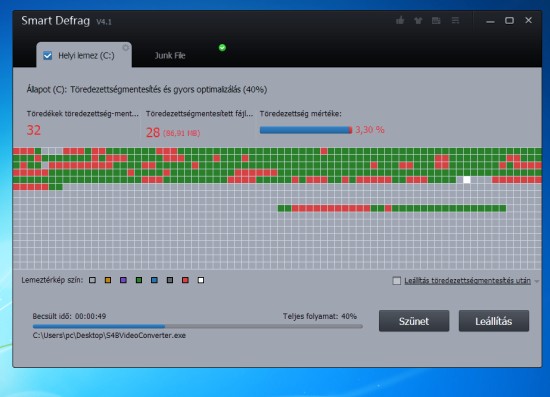Uncheck the Helyi lemez (C:) checkbox
Viewport: 550px width, 397px height.
pos(48,56)
